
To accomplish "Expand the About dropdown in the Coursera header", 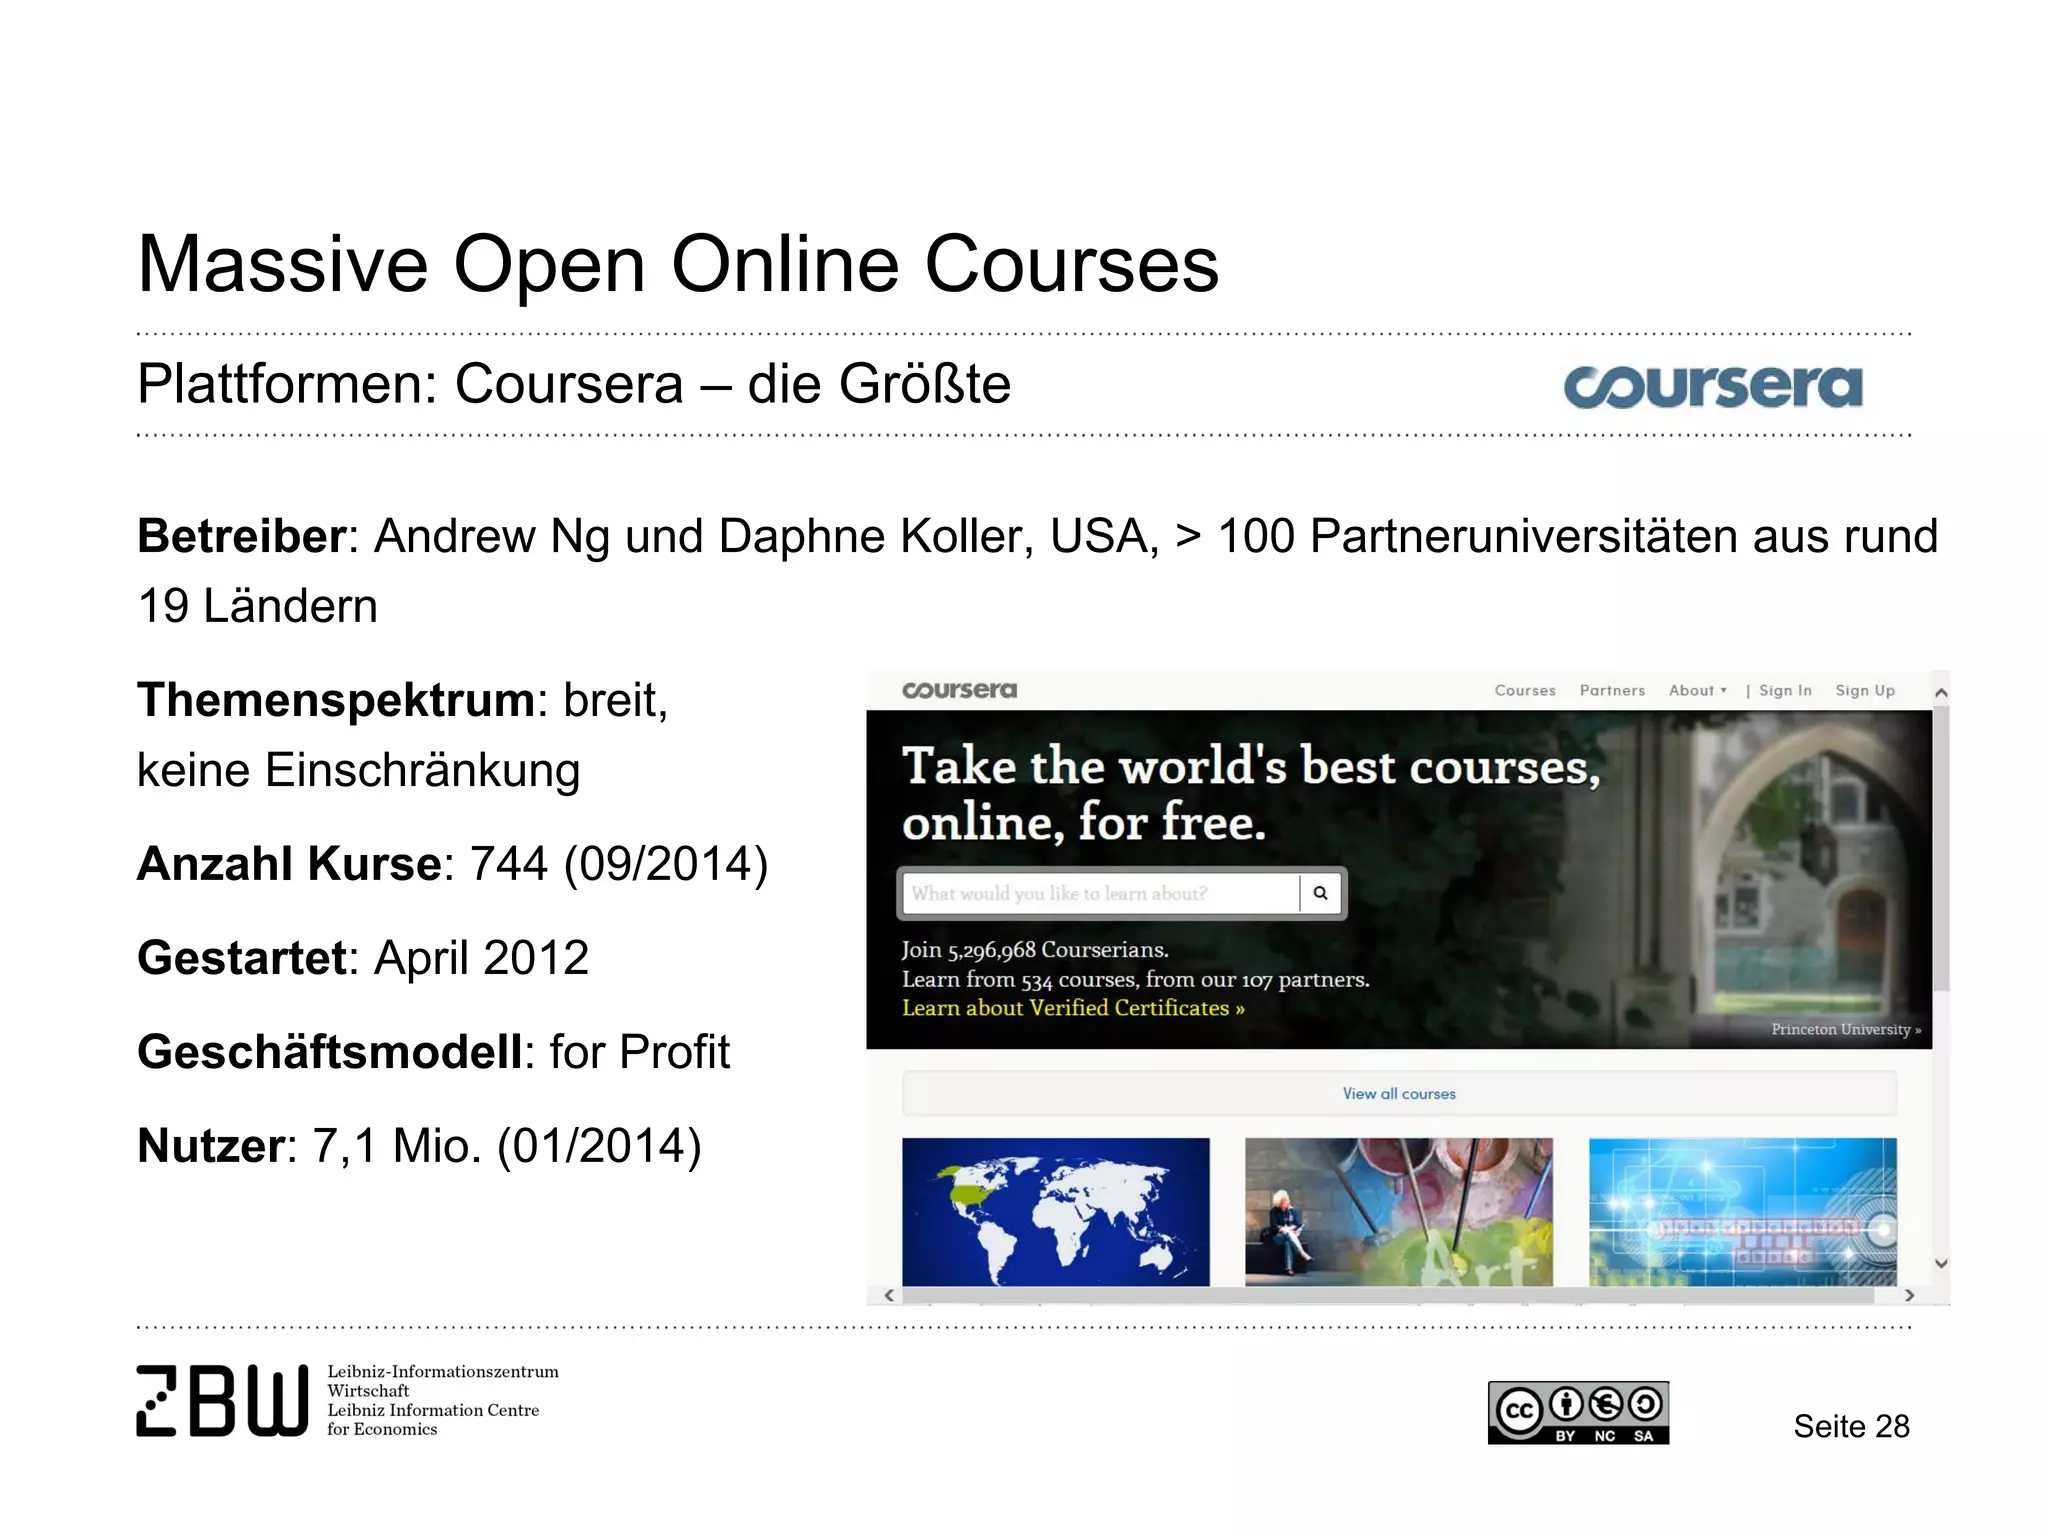I will click(x=1697, y=691).
